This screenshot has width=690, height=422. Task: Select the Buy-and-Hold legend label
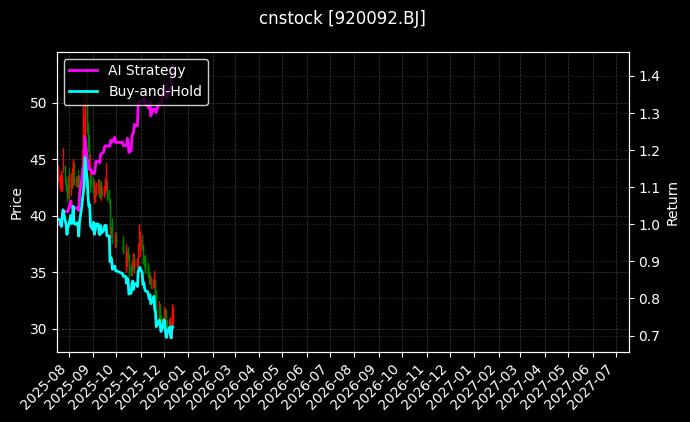[155, 90]
